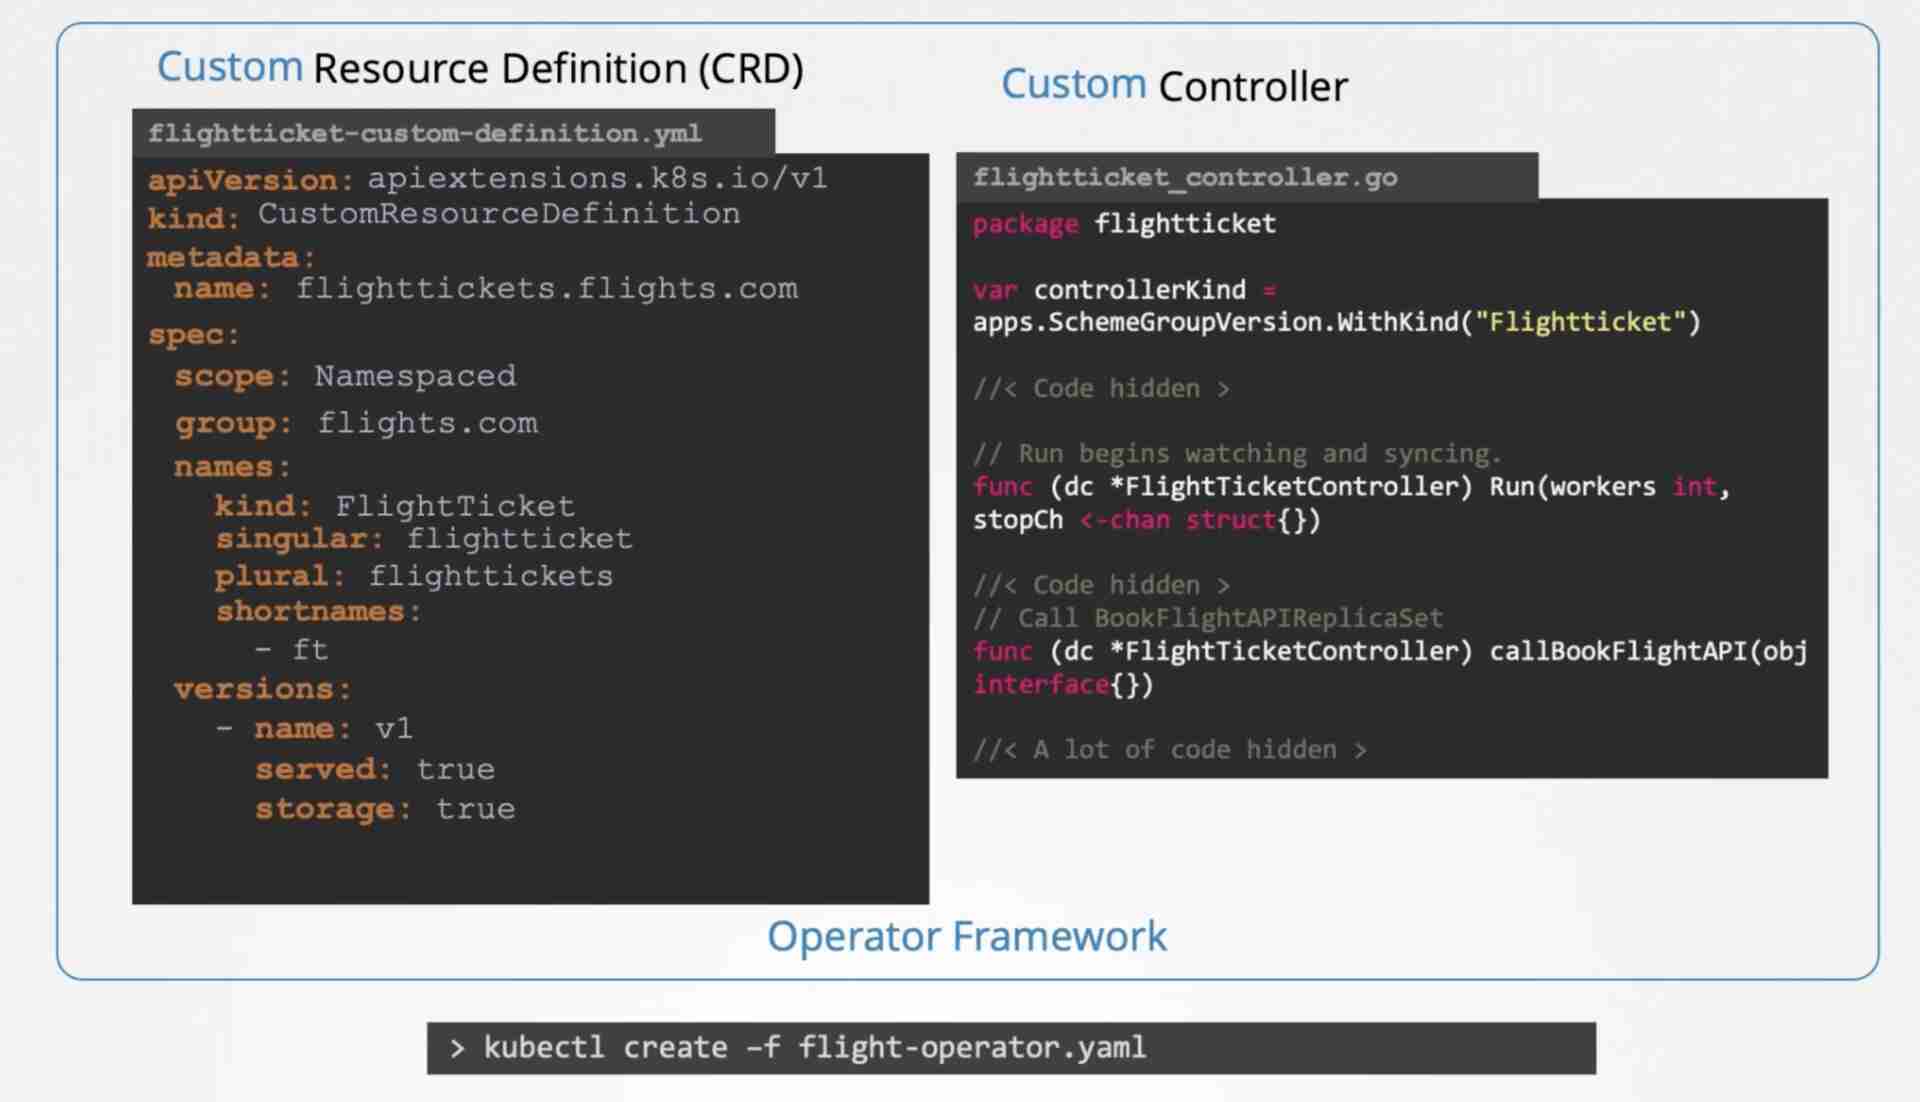Click the '// Call BookFlightAPIReplicaSet' comment

pos(1208,618)
